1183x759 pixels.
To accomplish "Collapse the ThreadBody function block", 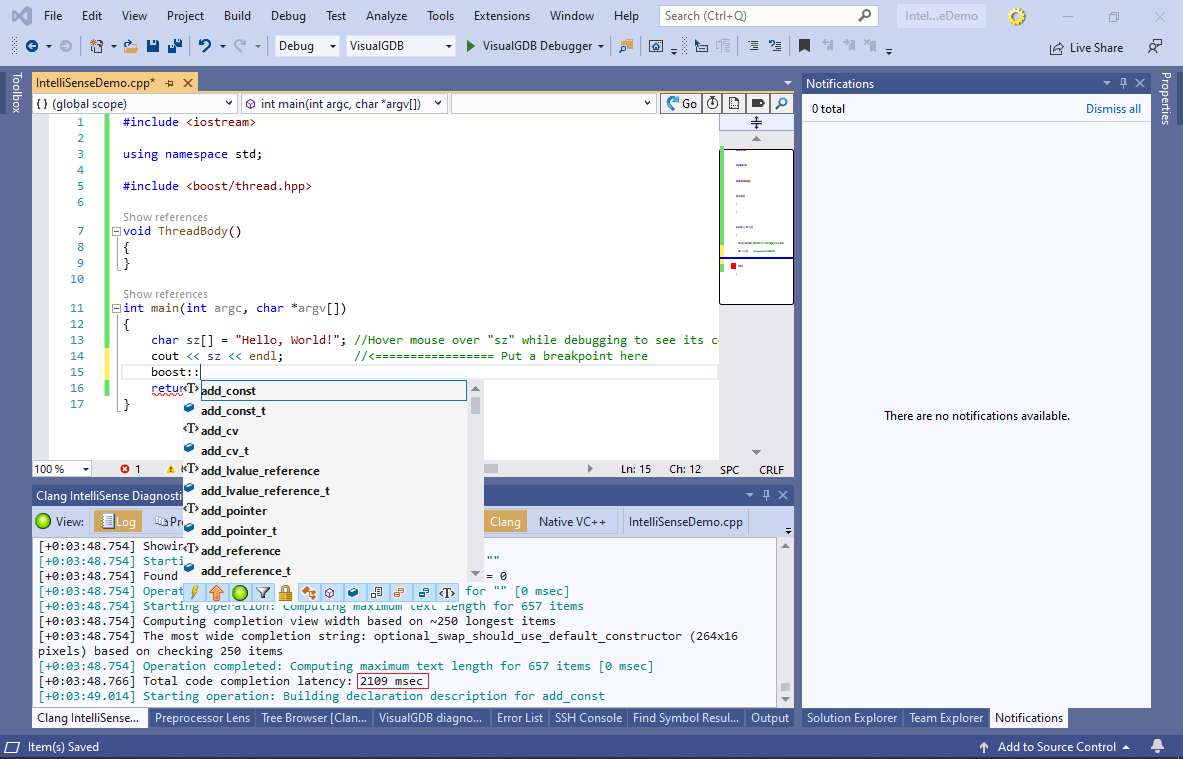I will coord(116,232).
